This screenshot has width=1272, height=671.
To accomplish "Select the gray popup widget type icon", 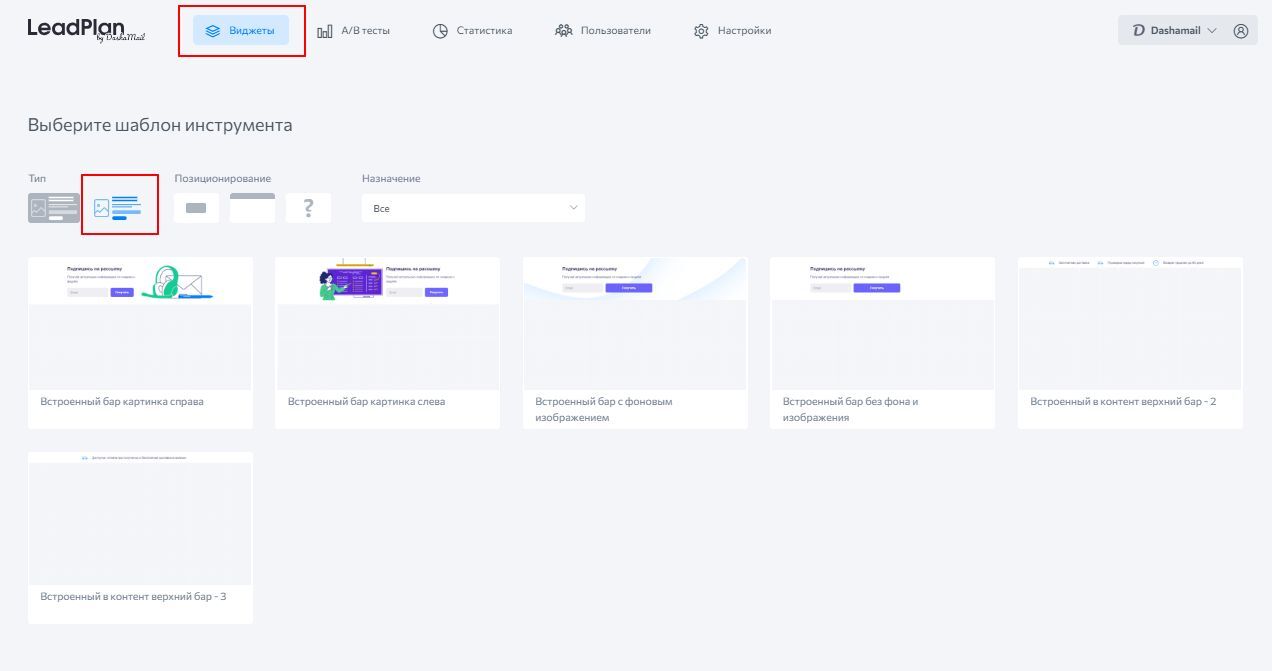I will click(54, 208).
